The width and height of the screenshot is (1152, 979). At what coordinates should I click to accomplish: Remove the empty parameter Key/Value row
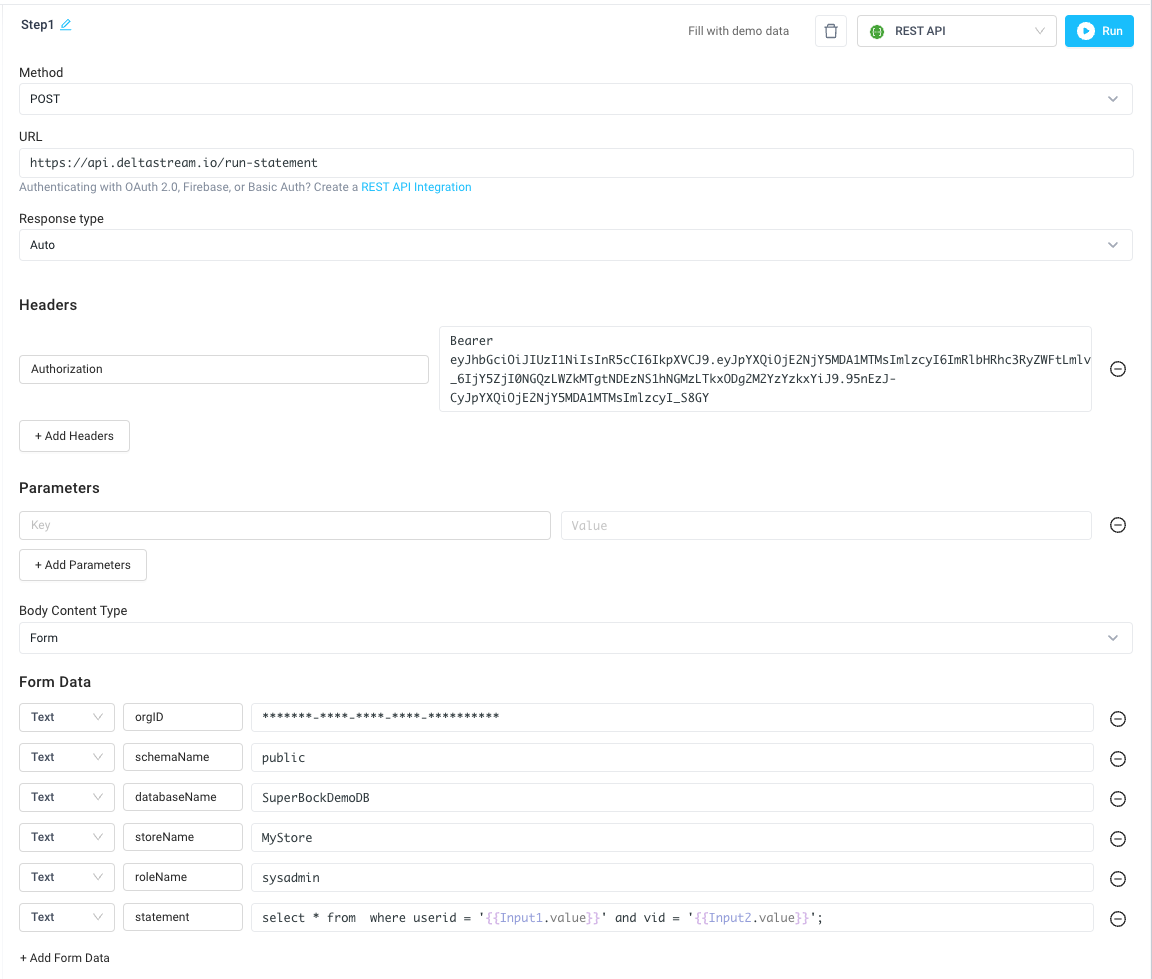pos(1117,525)
